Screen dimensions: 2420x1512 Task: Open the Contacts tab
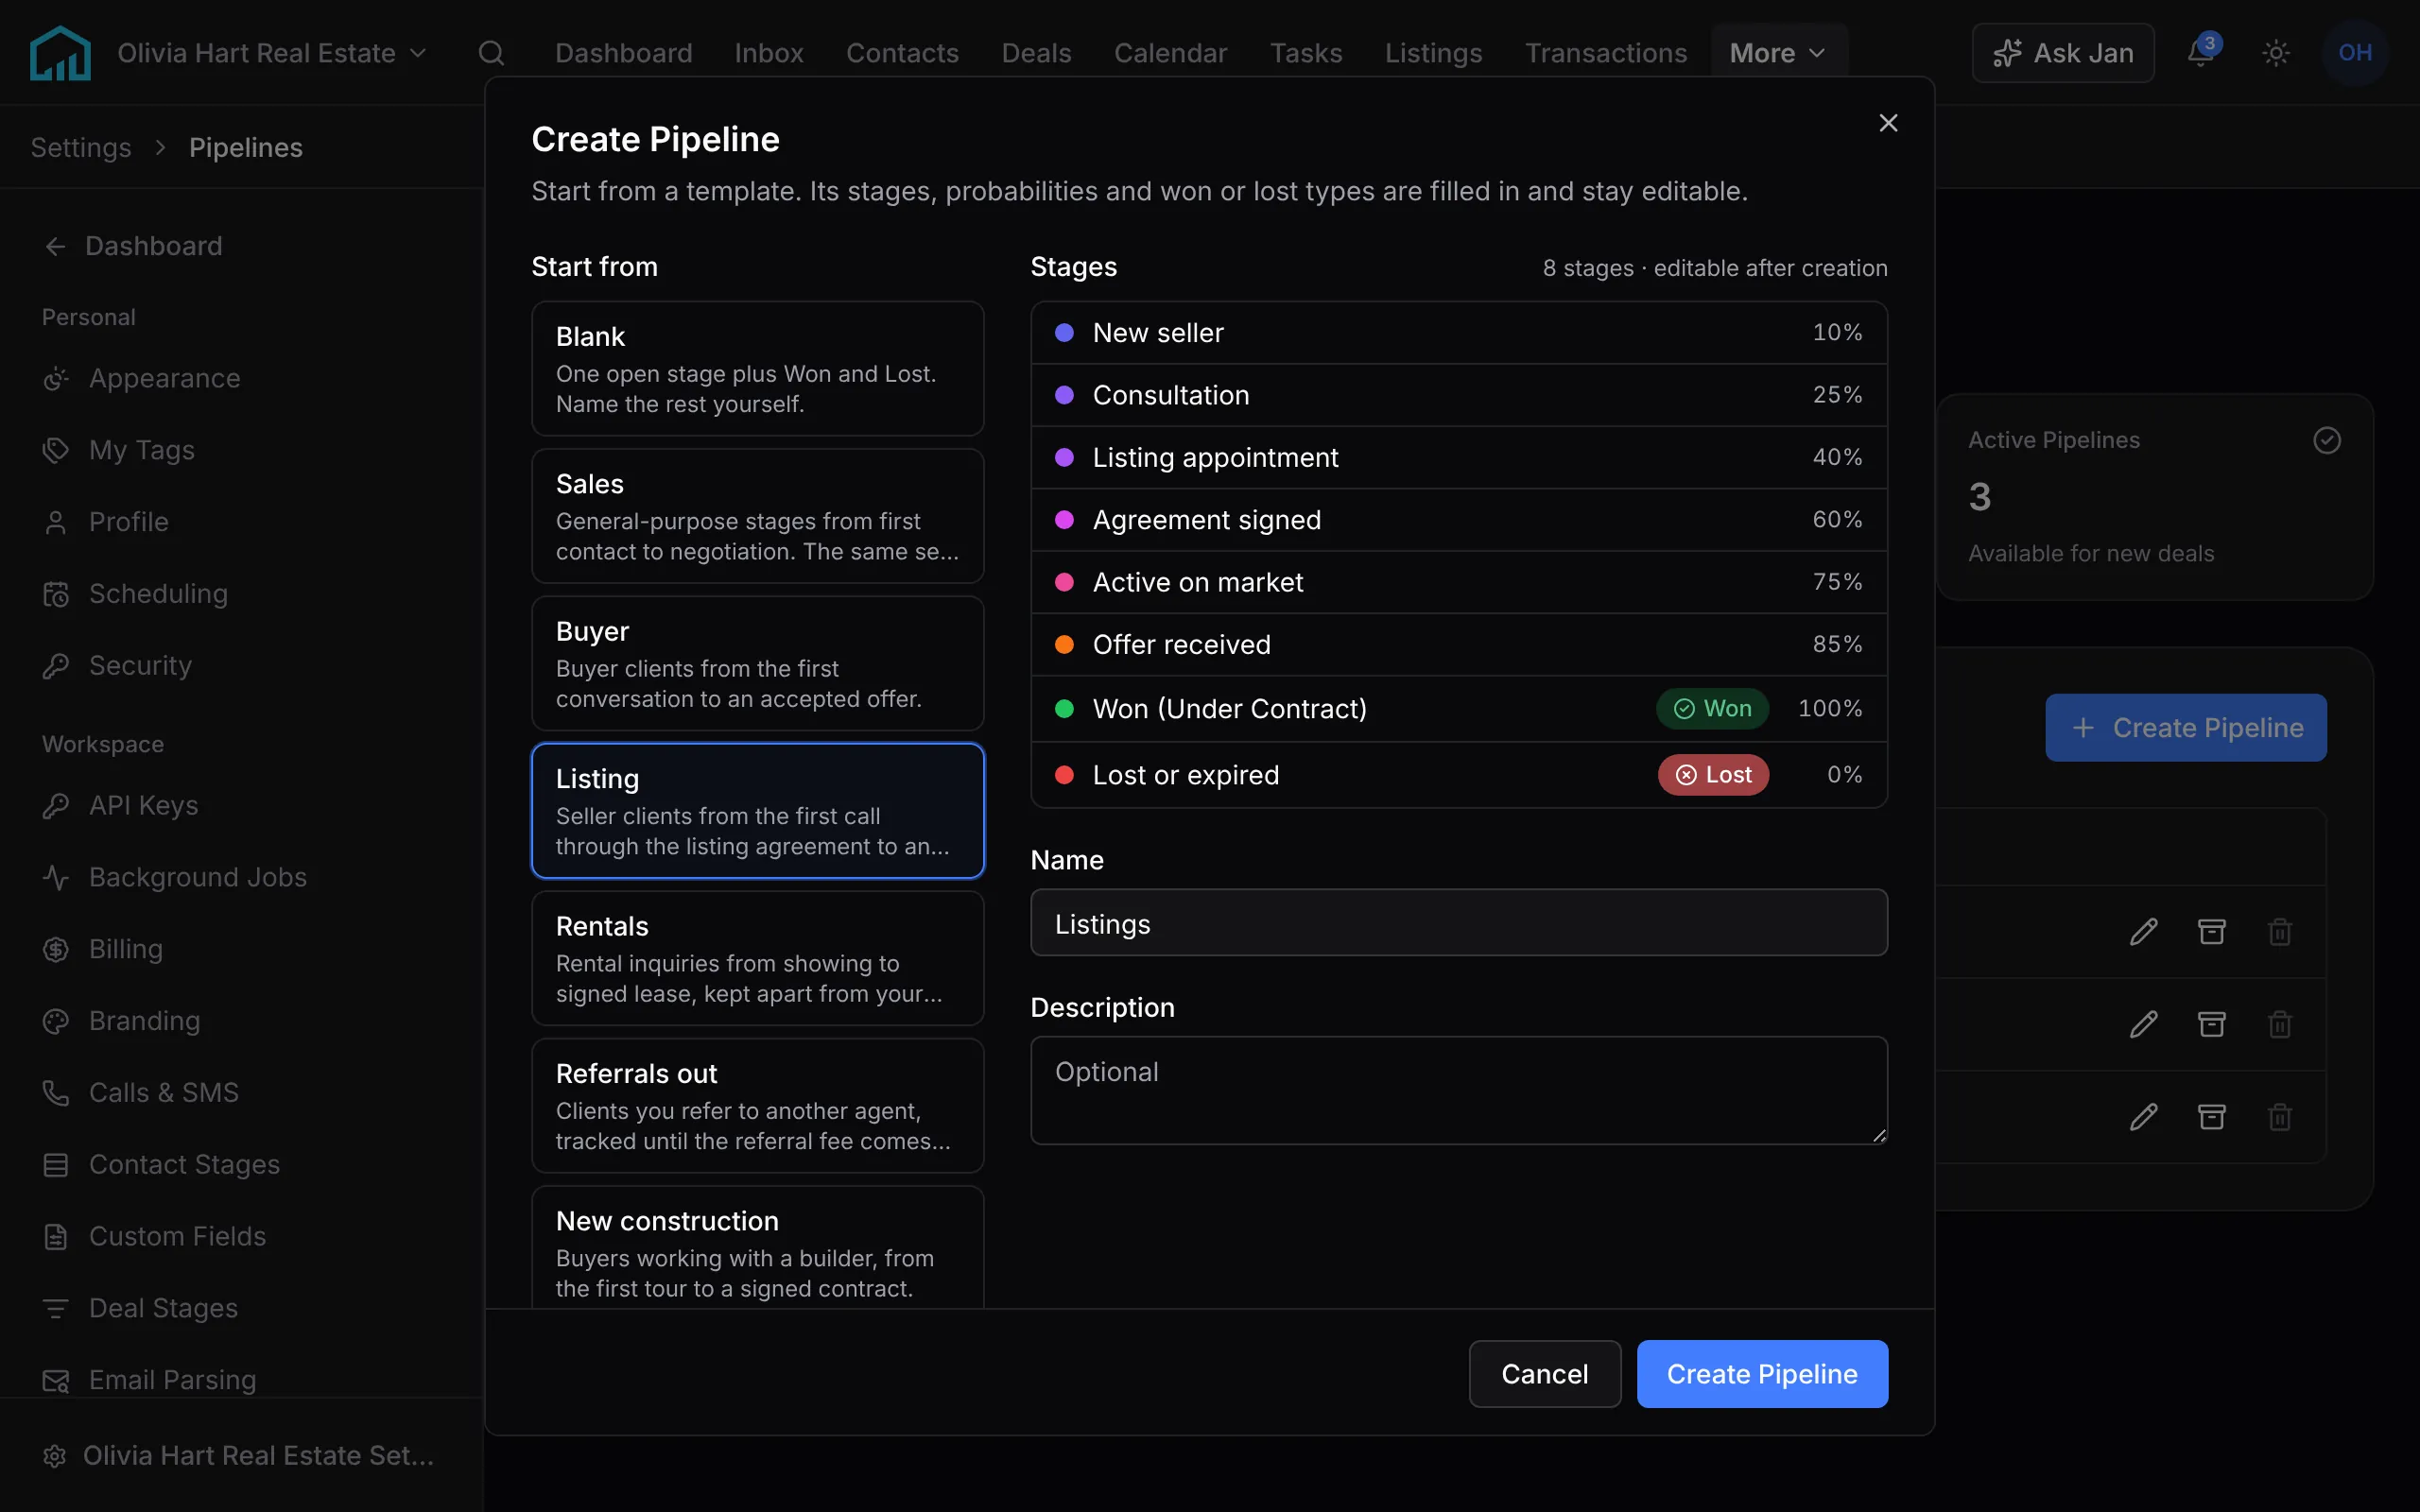[902, 53]
